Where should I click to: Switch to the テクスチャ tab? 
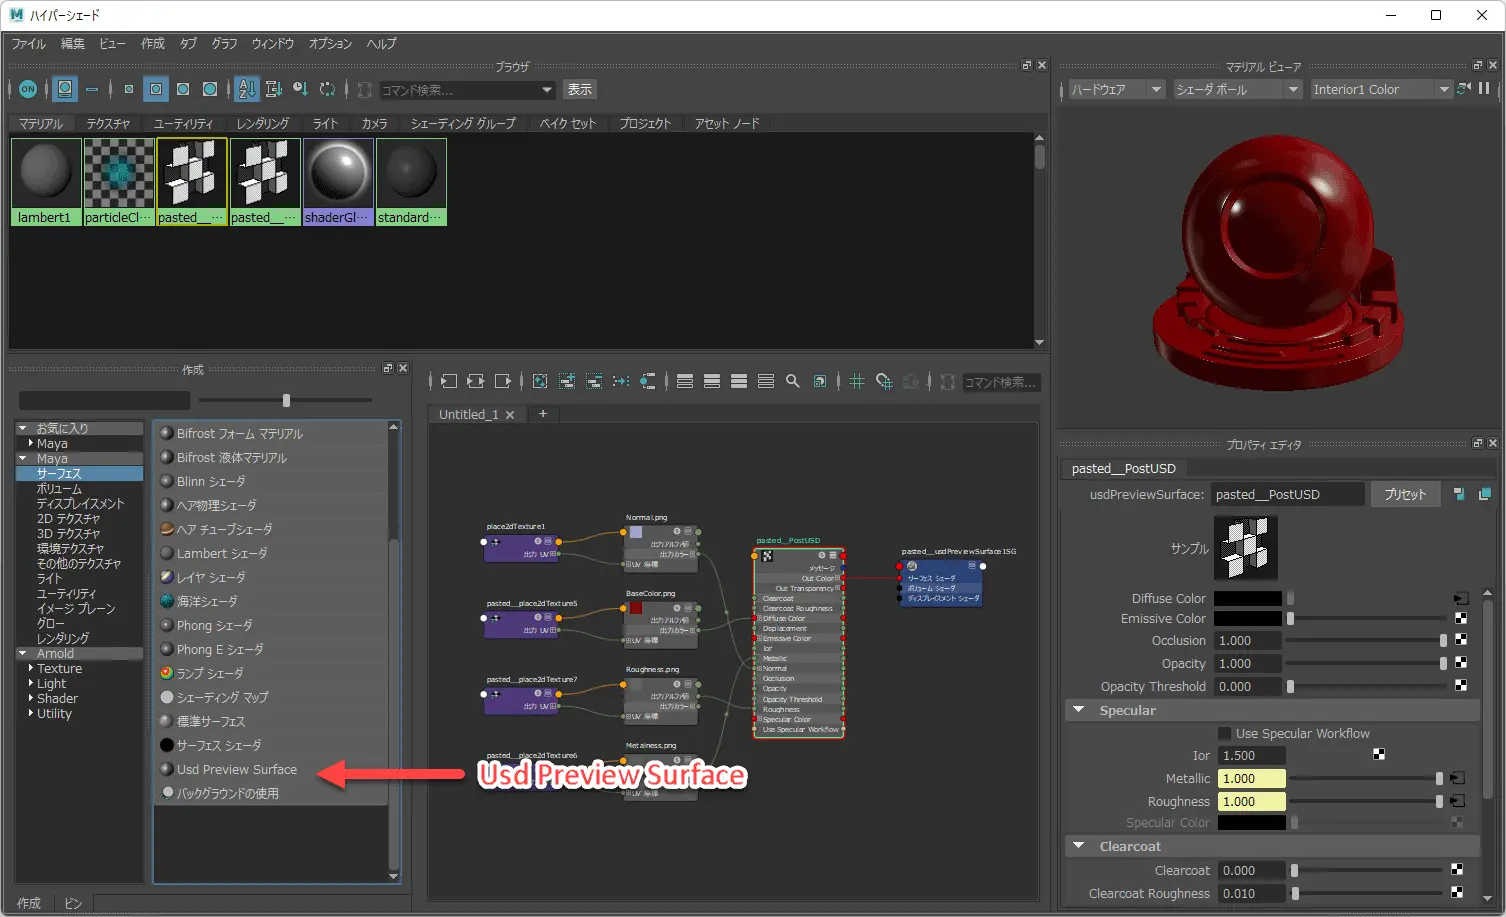pyautogui.click(x=108, y=123)
